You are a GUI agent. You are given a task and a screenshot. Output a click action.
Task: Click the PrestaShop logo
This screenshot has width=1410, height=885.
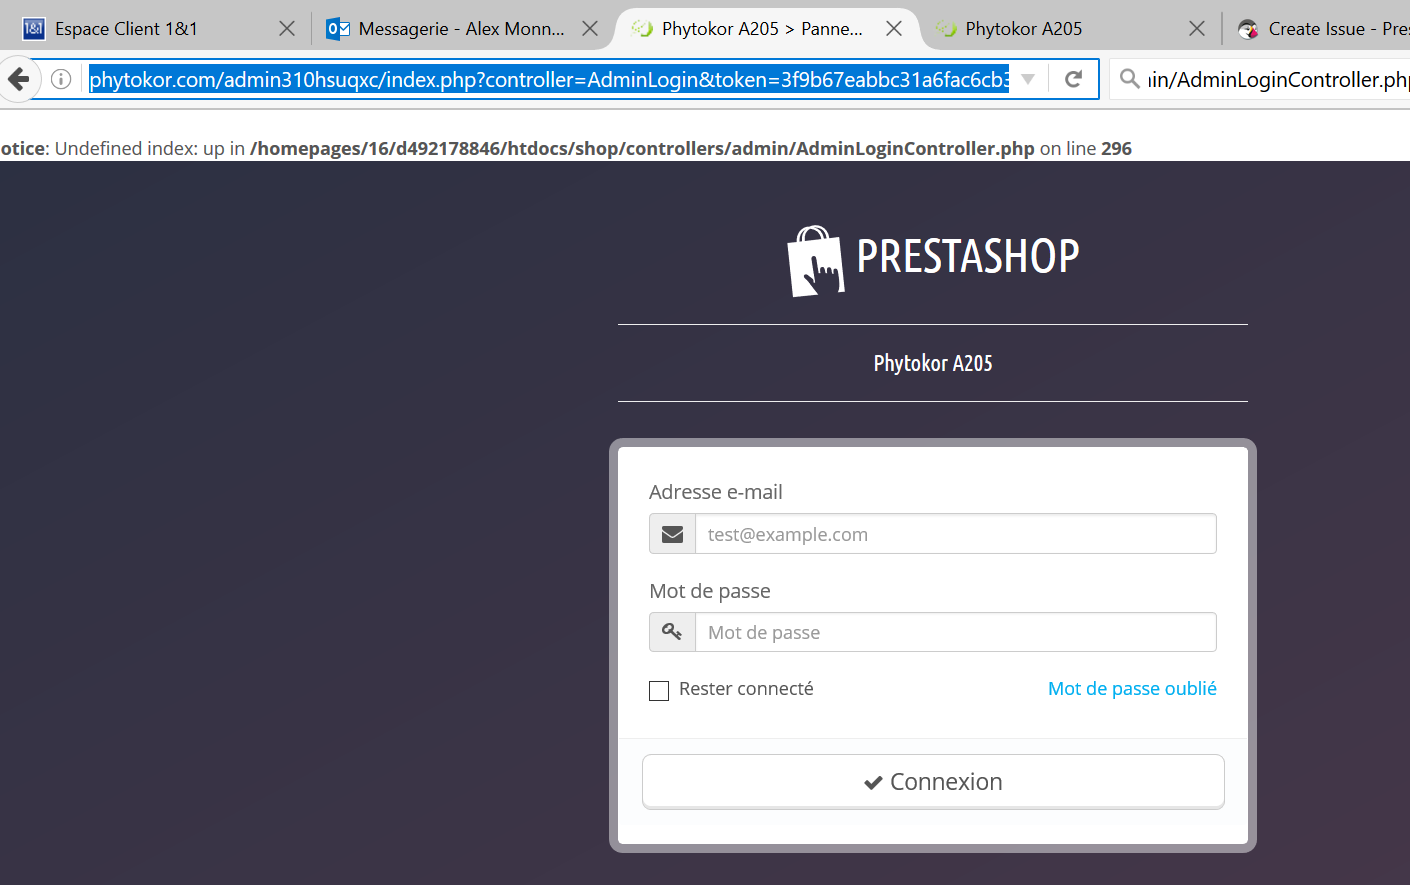click(933, 259)
